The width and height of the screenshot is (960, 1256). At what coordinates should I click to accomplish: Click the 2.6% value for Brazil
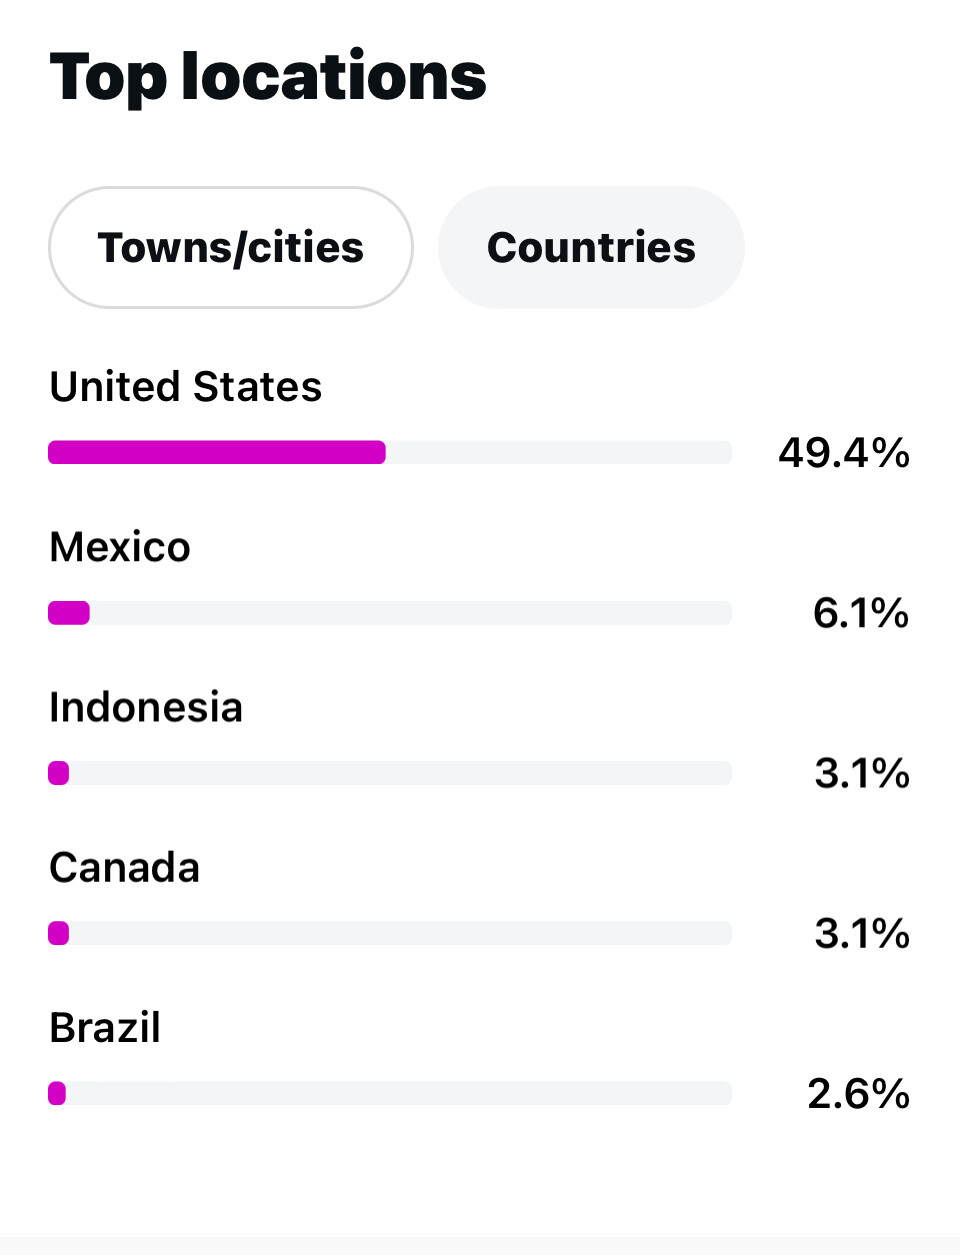point(858,1093)
